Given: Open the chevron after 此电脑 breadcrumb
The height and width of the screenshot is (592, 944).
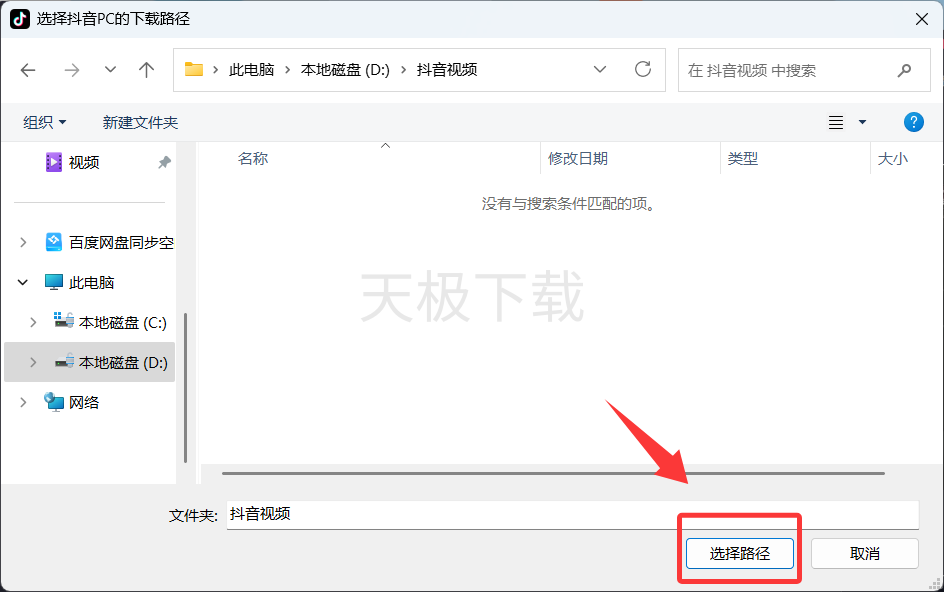Looking at the screenshot, I should coord(288,70).
